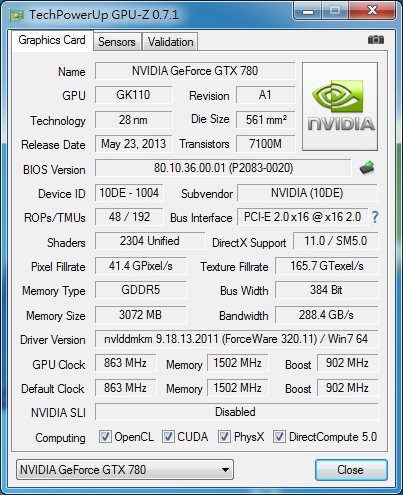This screenshot has width=403, height=495.
Task: Click the Release Date field May 23, 2013
Action: (x=133, y=144)
